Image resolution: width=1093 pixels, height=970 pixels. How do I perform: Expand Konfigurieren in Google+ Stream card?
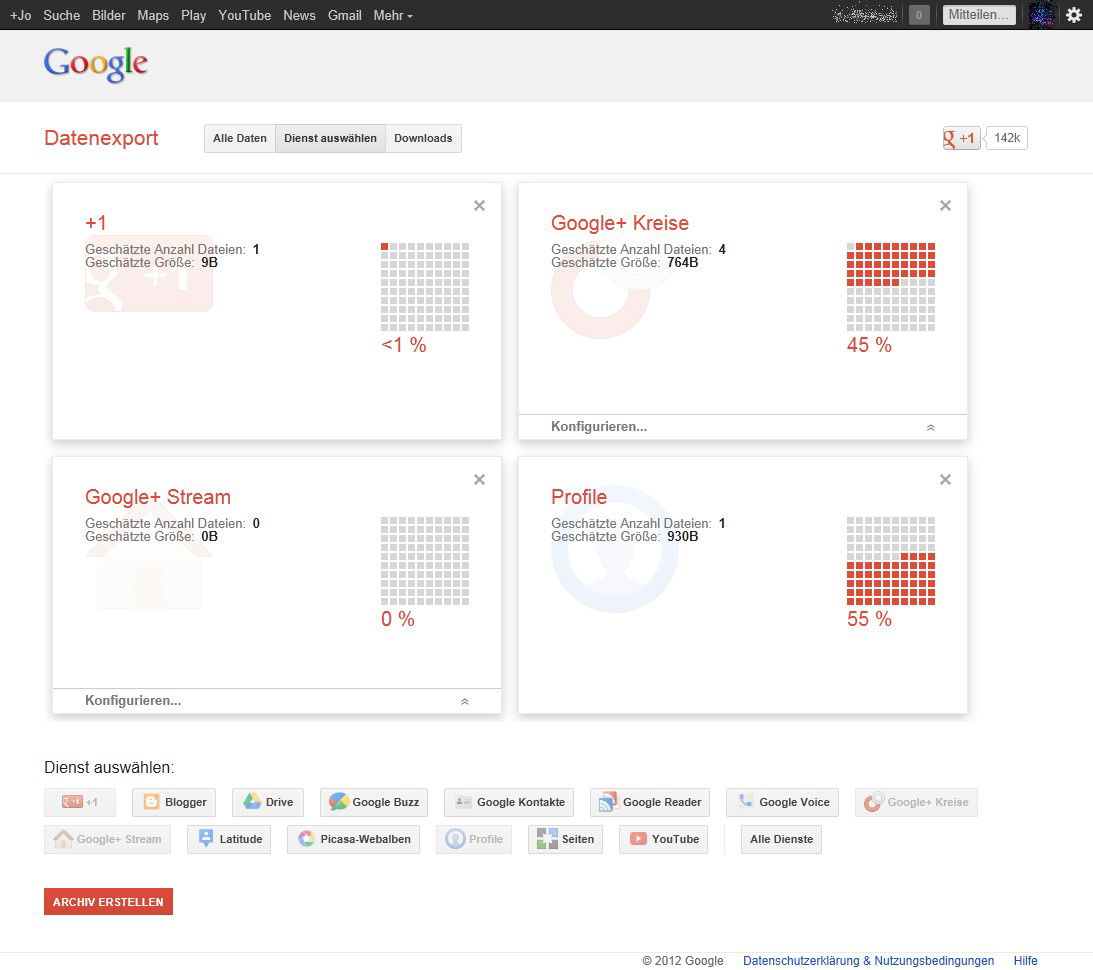(277, 700)
